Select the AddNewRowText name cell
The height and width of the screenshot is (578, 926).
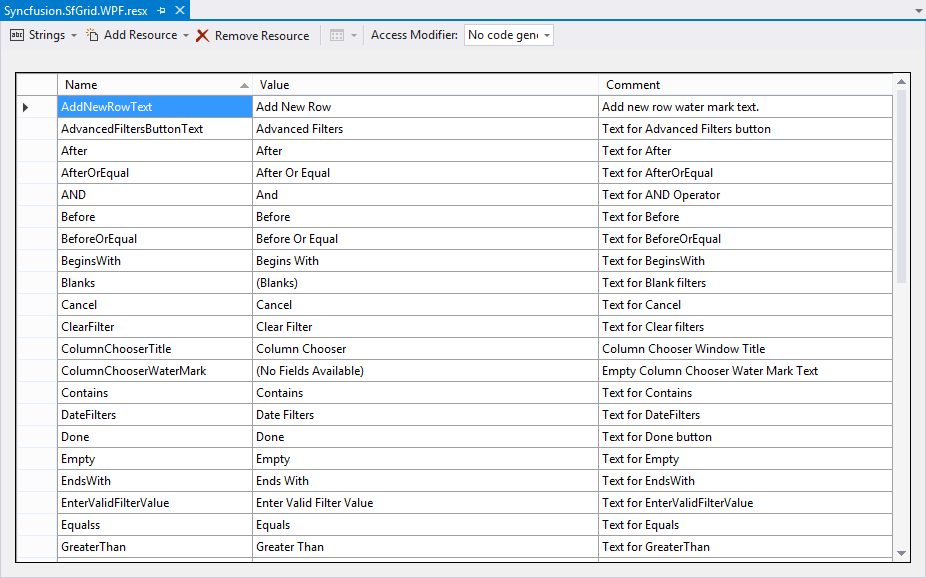[x=155, y=107]
